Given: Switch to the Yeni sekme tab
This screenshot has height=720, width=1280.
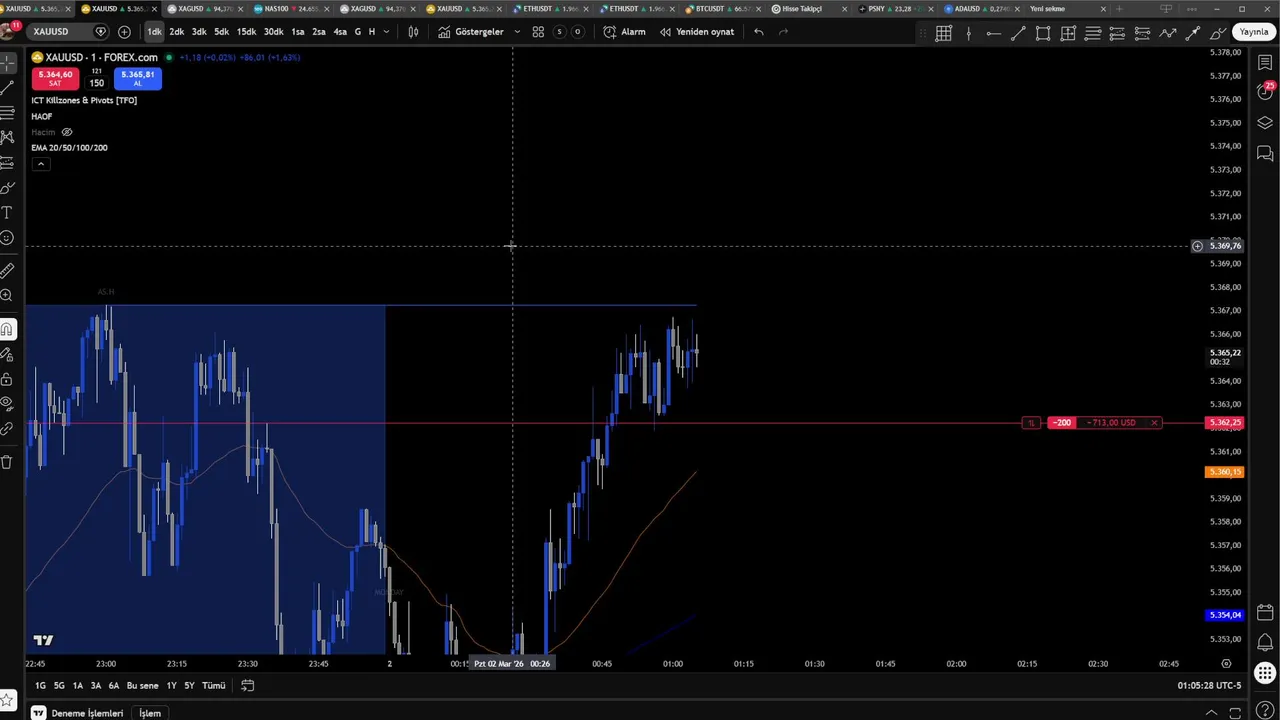Looking at the screenshot, I should click(1068, 9).
